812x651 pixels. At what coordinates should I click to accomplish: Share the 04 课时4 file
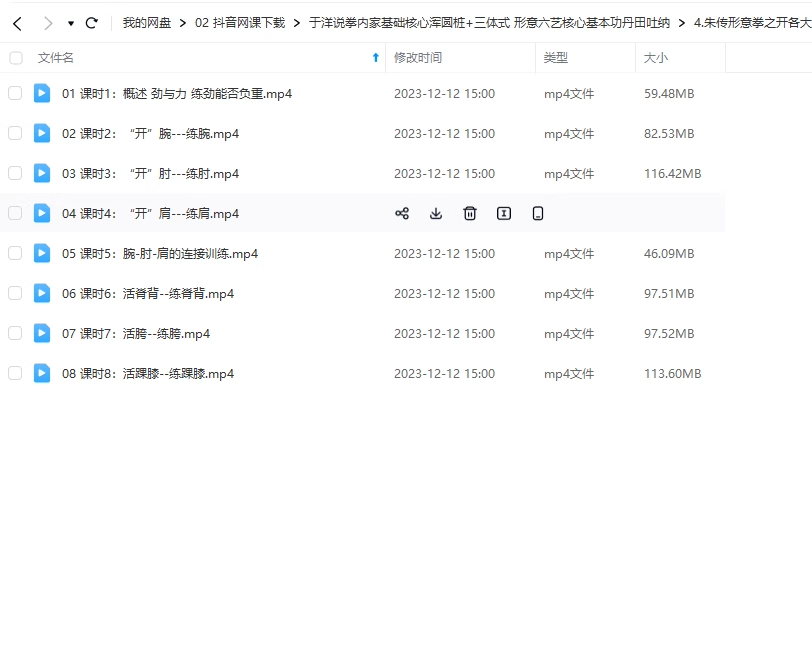(402, 213)
